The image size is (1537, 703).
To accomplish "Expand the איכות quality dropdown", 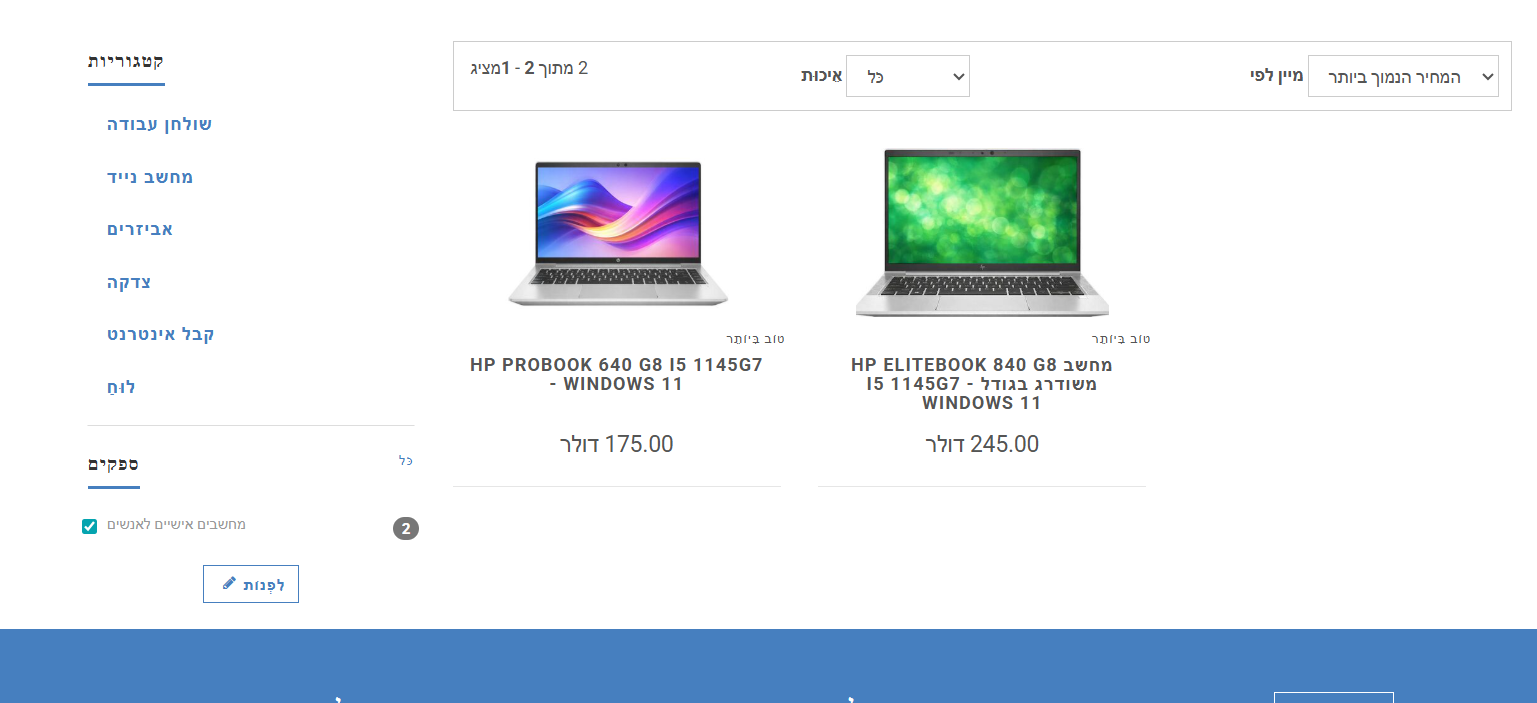I will (x=908, y=76).
